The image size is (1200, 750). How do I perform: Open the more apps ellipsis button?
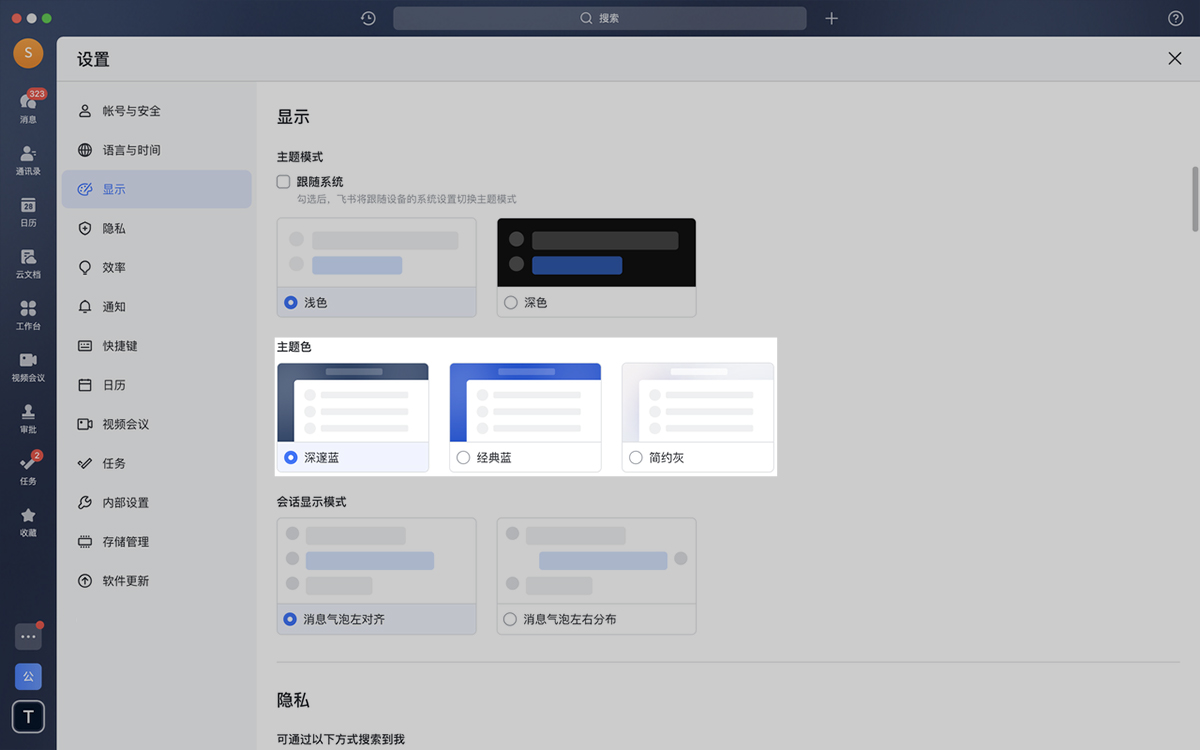click(28, 636)
